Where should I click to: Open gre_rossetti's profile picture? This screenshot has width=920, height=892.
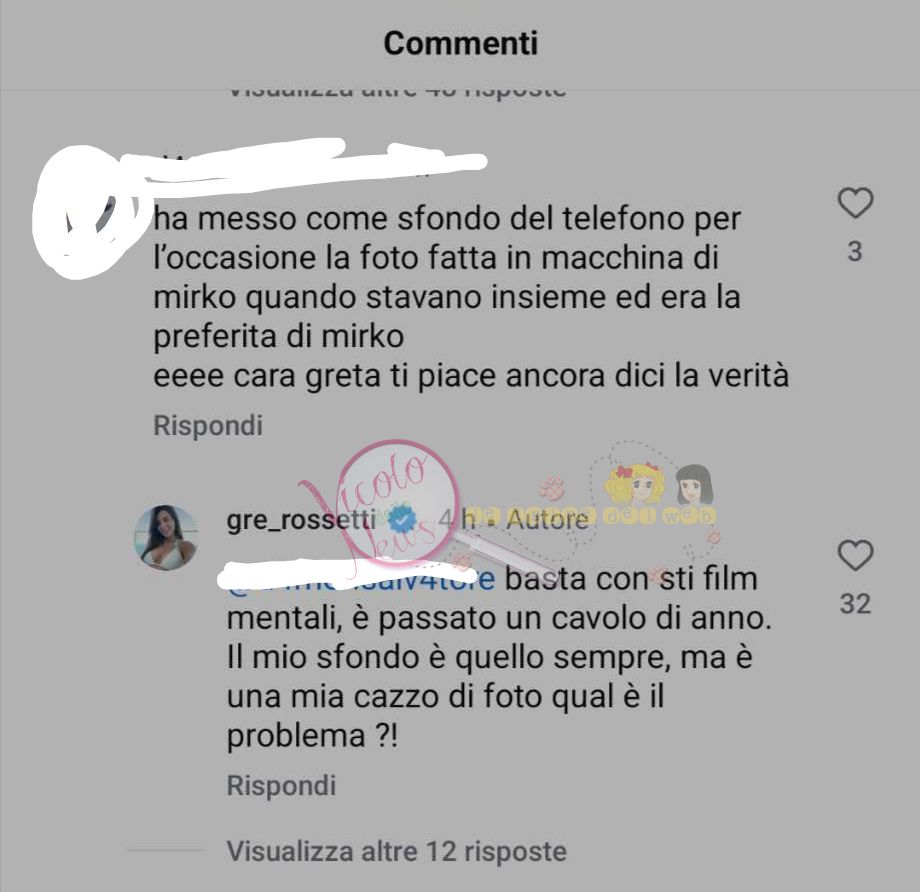[x=166, y=538]
